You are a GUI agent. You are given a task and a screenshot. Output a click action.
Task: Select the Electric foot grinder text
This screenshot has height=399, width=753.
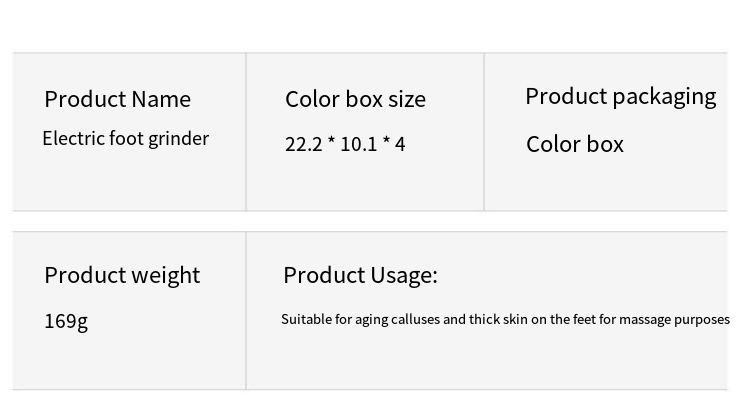tap(126, 139)
